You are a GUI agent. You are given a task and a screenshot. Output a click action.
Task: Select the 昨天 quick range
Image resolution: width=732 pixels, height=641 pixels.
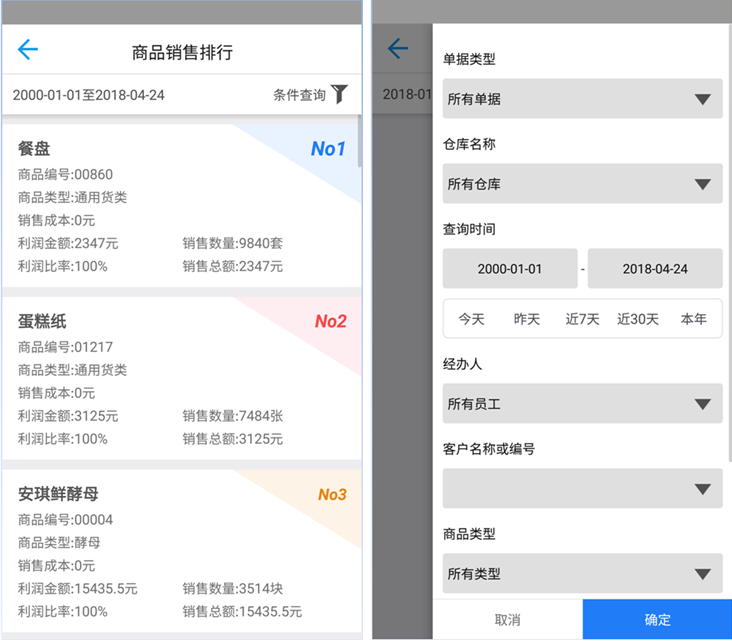point(527,319)
